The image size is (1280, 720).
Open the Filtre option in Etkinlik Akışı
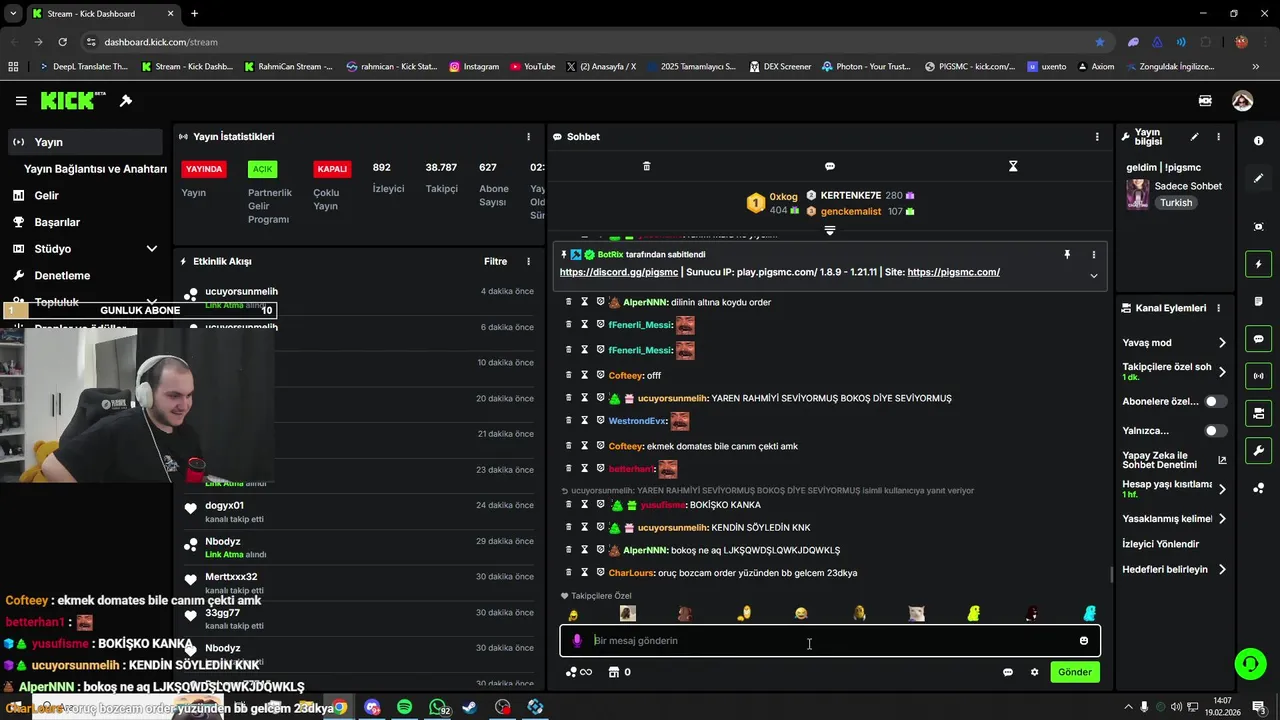click(x=495, y=262)
